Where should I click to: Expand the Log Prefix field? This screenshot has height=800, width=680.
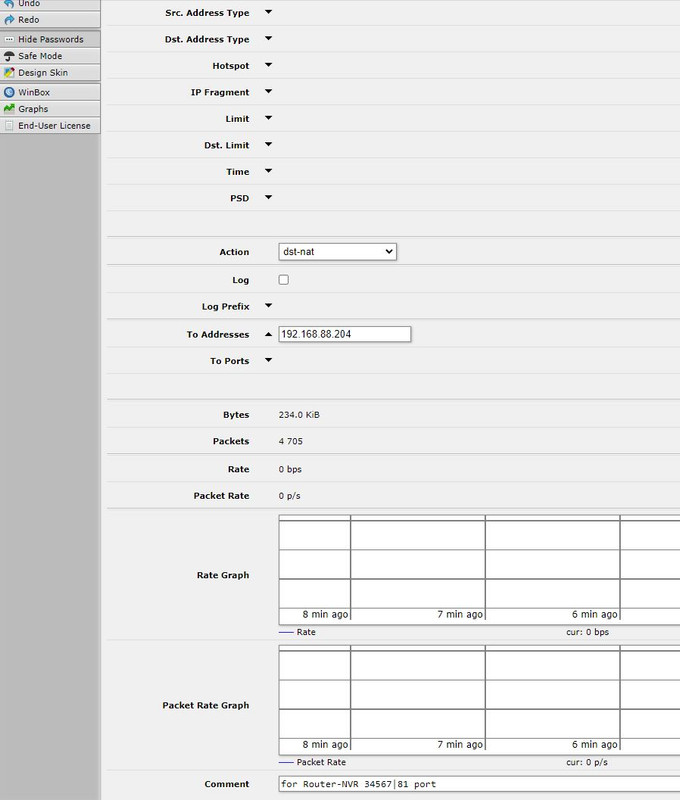[x=268, y=306]
